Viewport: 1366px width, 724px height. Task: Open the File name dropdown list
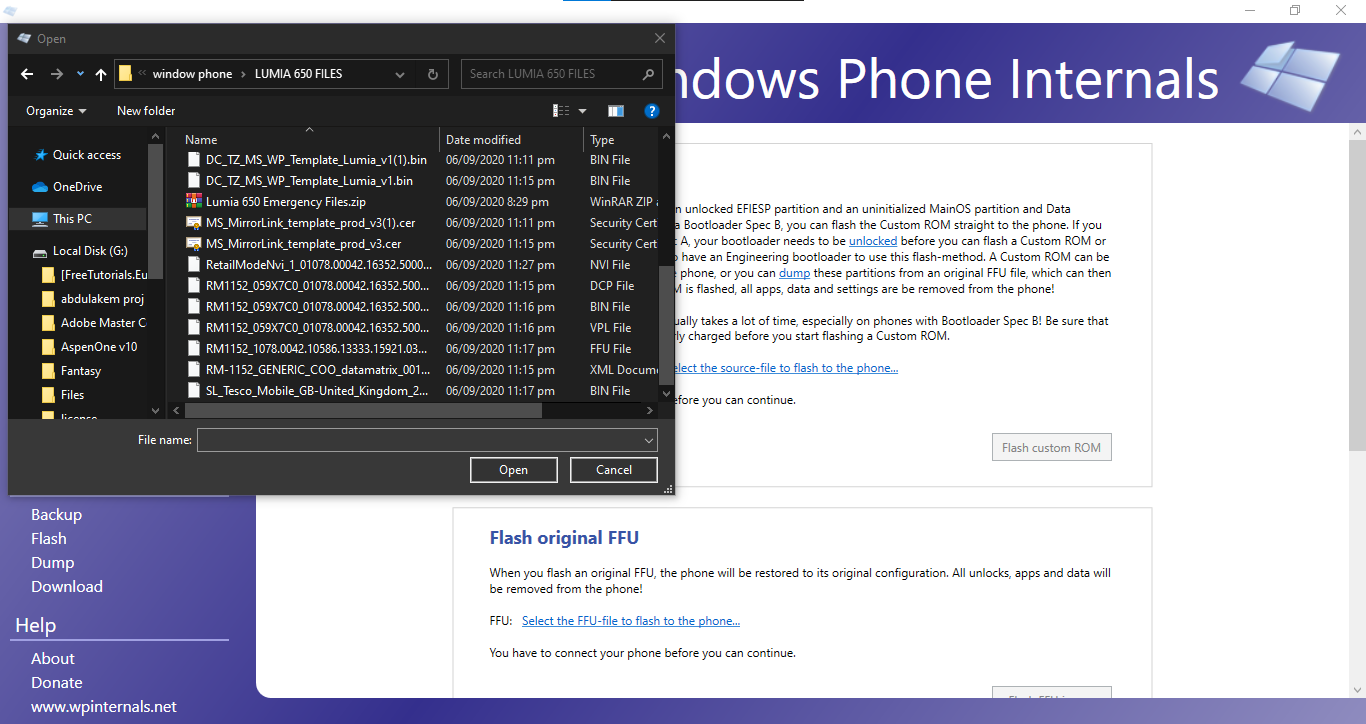649,440
